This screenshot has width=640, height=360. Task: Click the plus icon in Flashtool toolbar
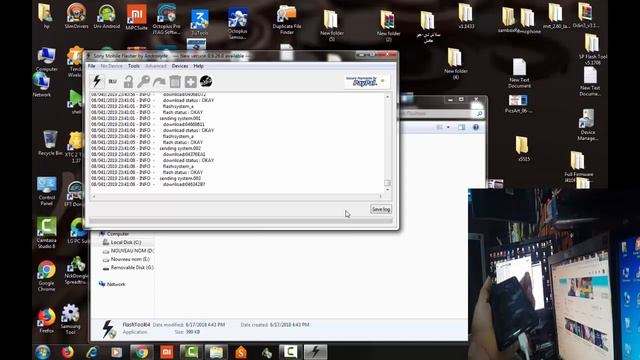191,82
